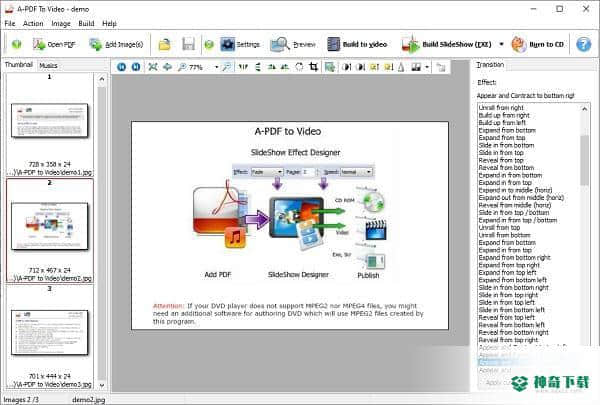Click the free rotate circle icon

(x=299, y=67)
